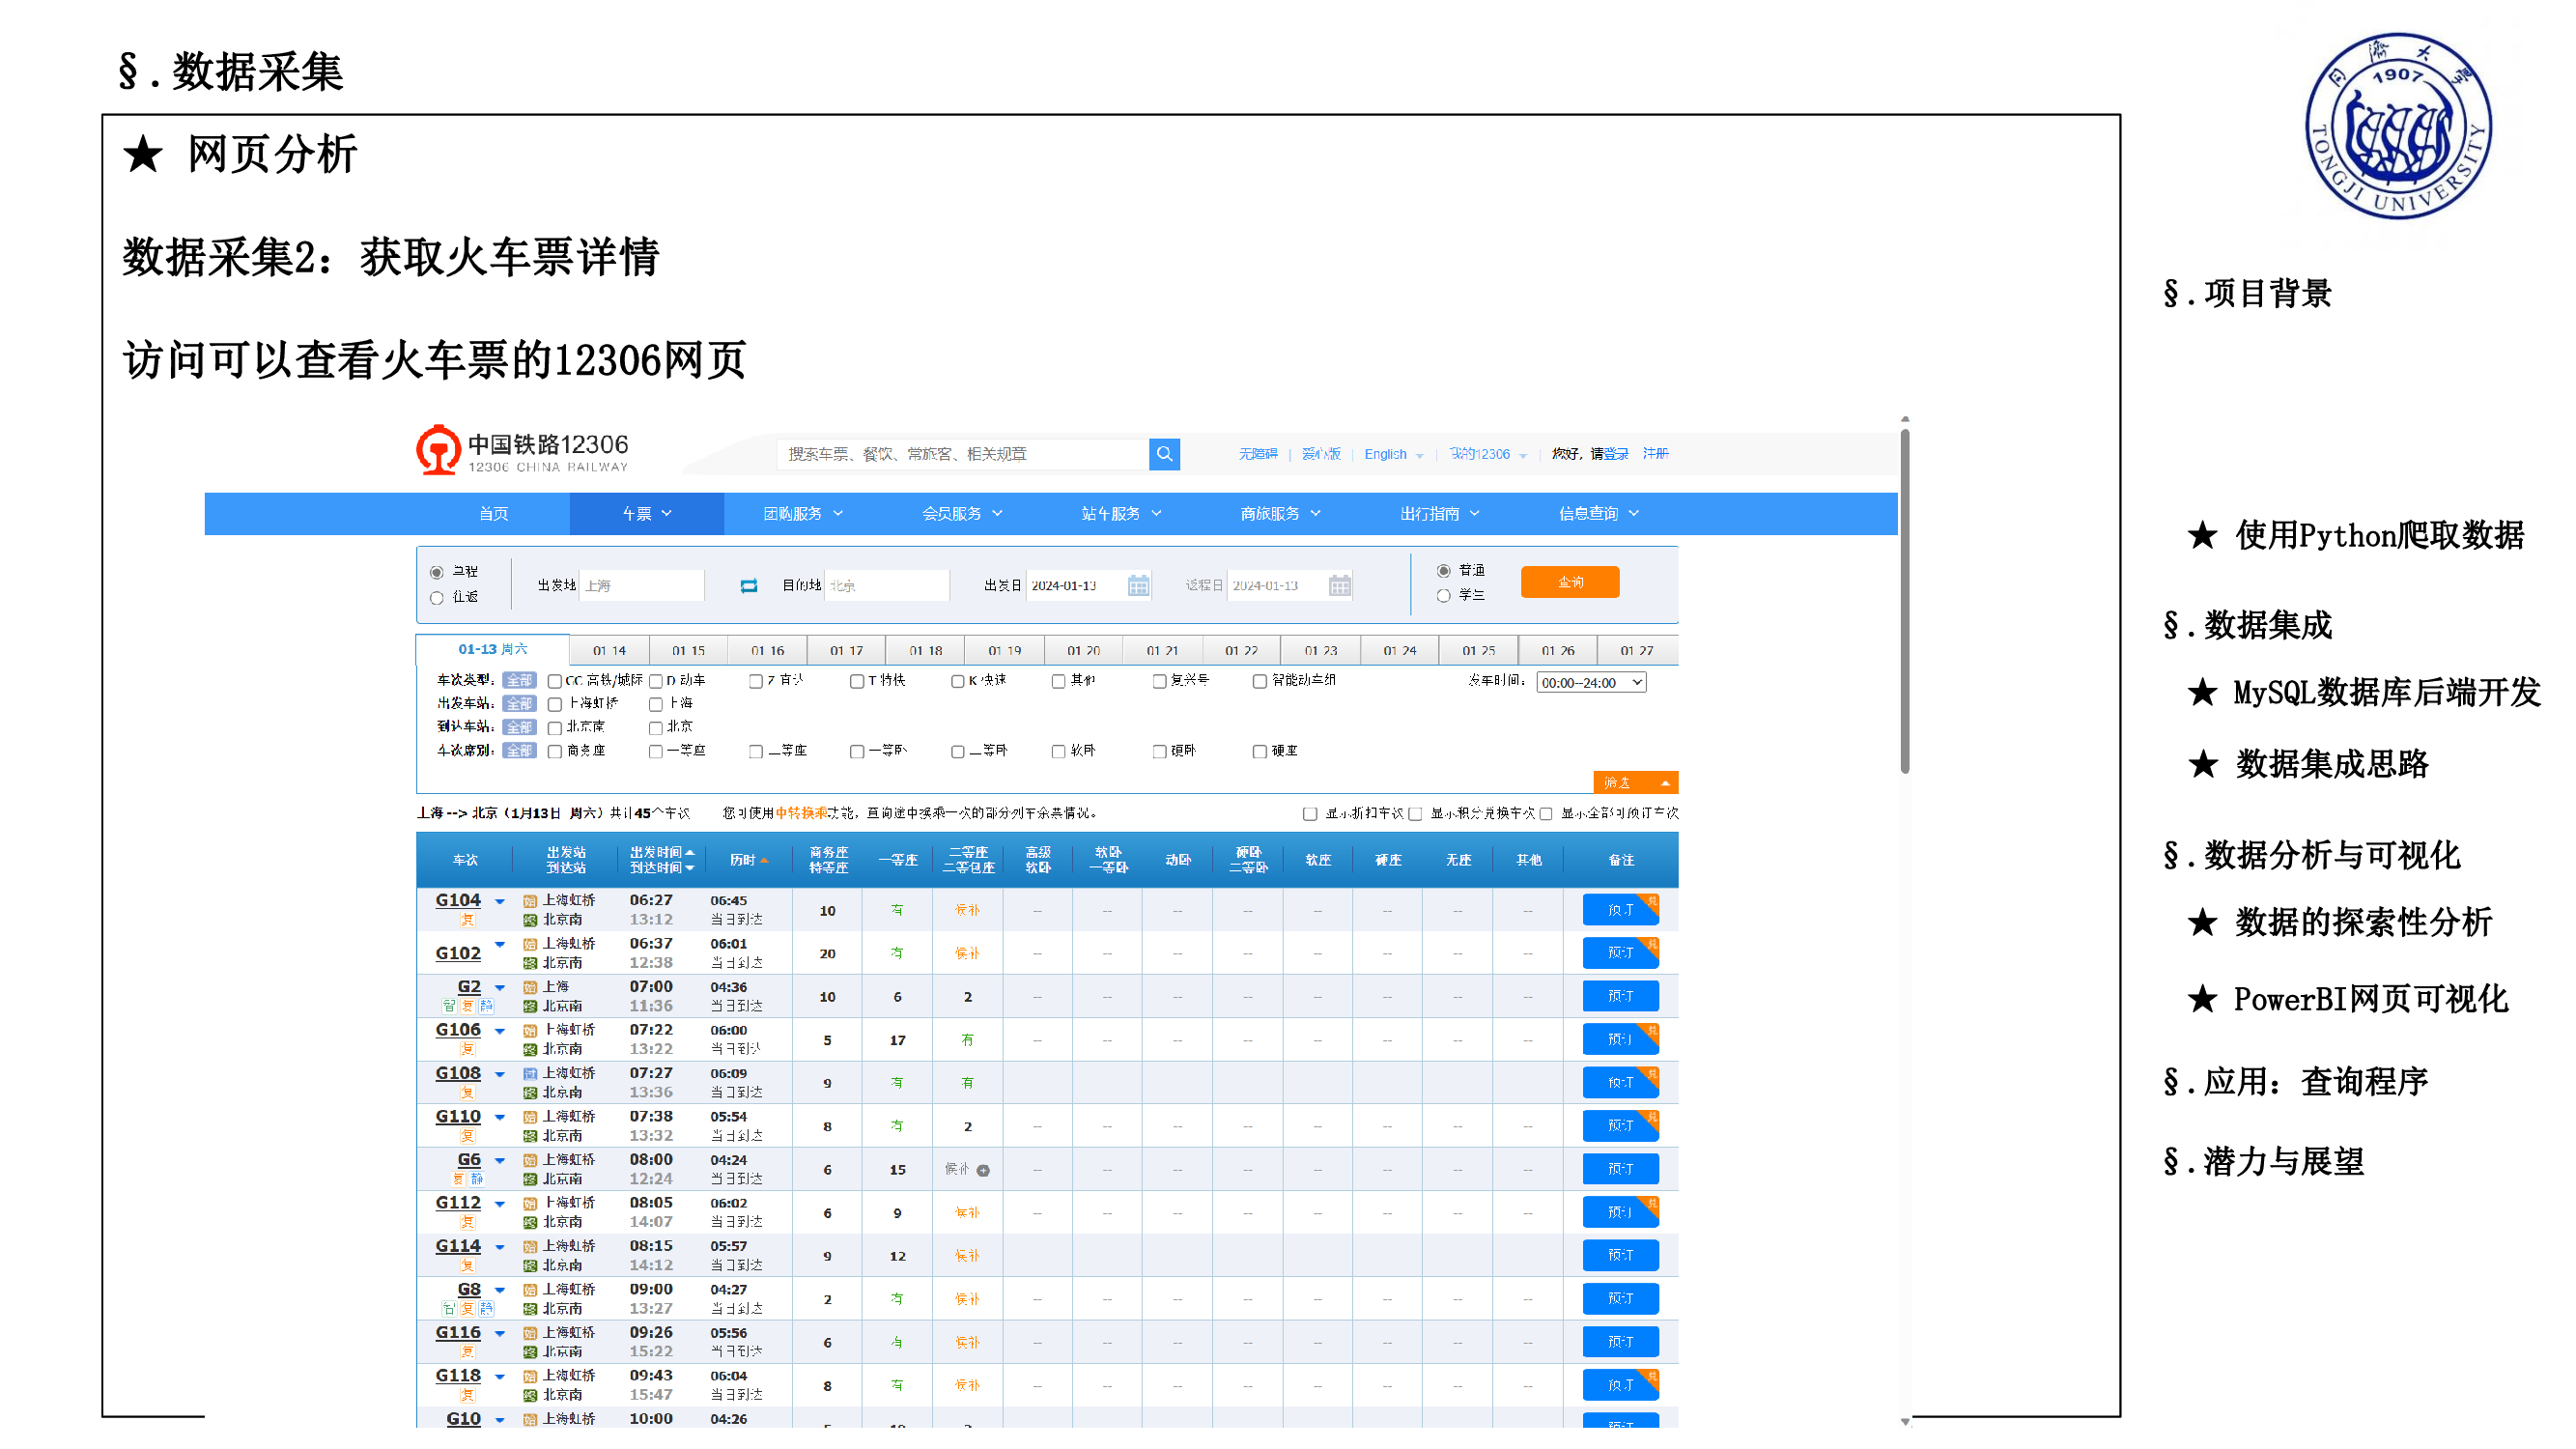Click the orange query button
The image size is (2576, 1449).
point(1569,582)
